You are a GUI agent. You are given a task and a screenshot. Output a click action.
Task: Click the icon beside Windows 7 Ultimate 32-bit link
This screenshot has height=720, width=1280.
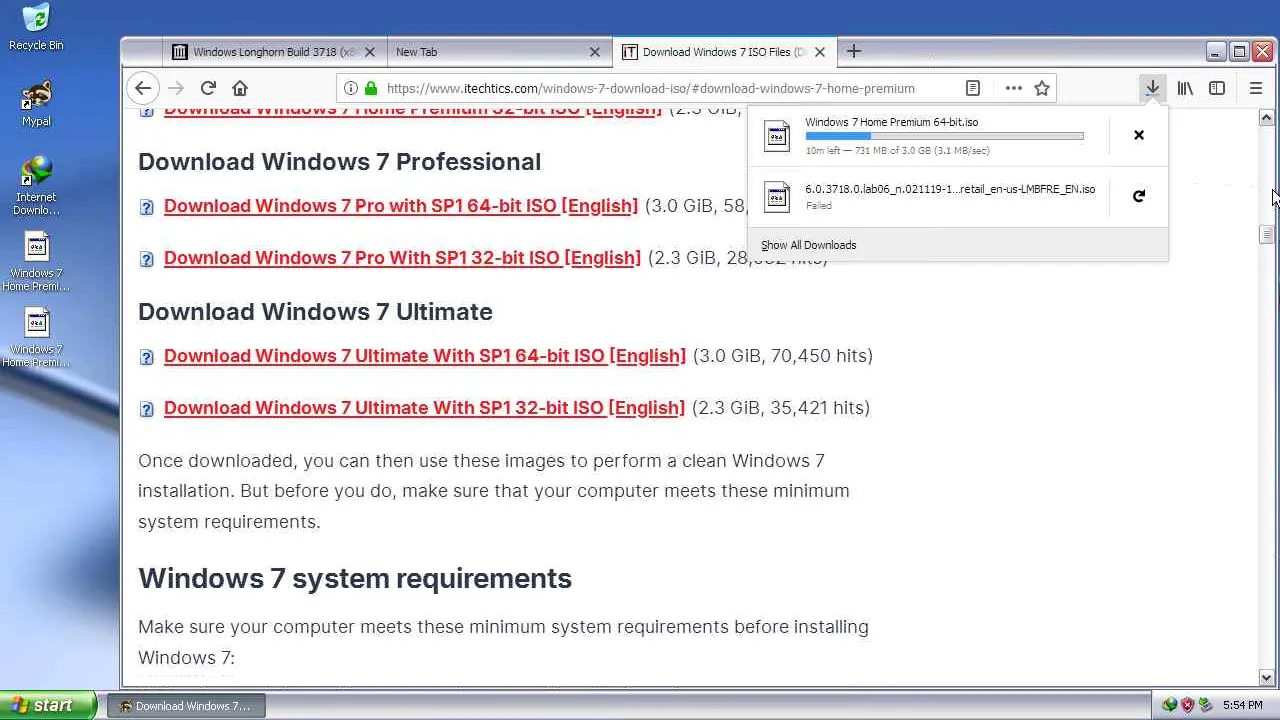147,409
